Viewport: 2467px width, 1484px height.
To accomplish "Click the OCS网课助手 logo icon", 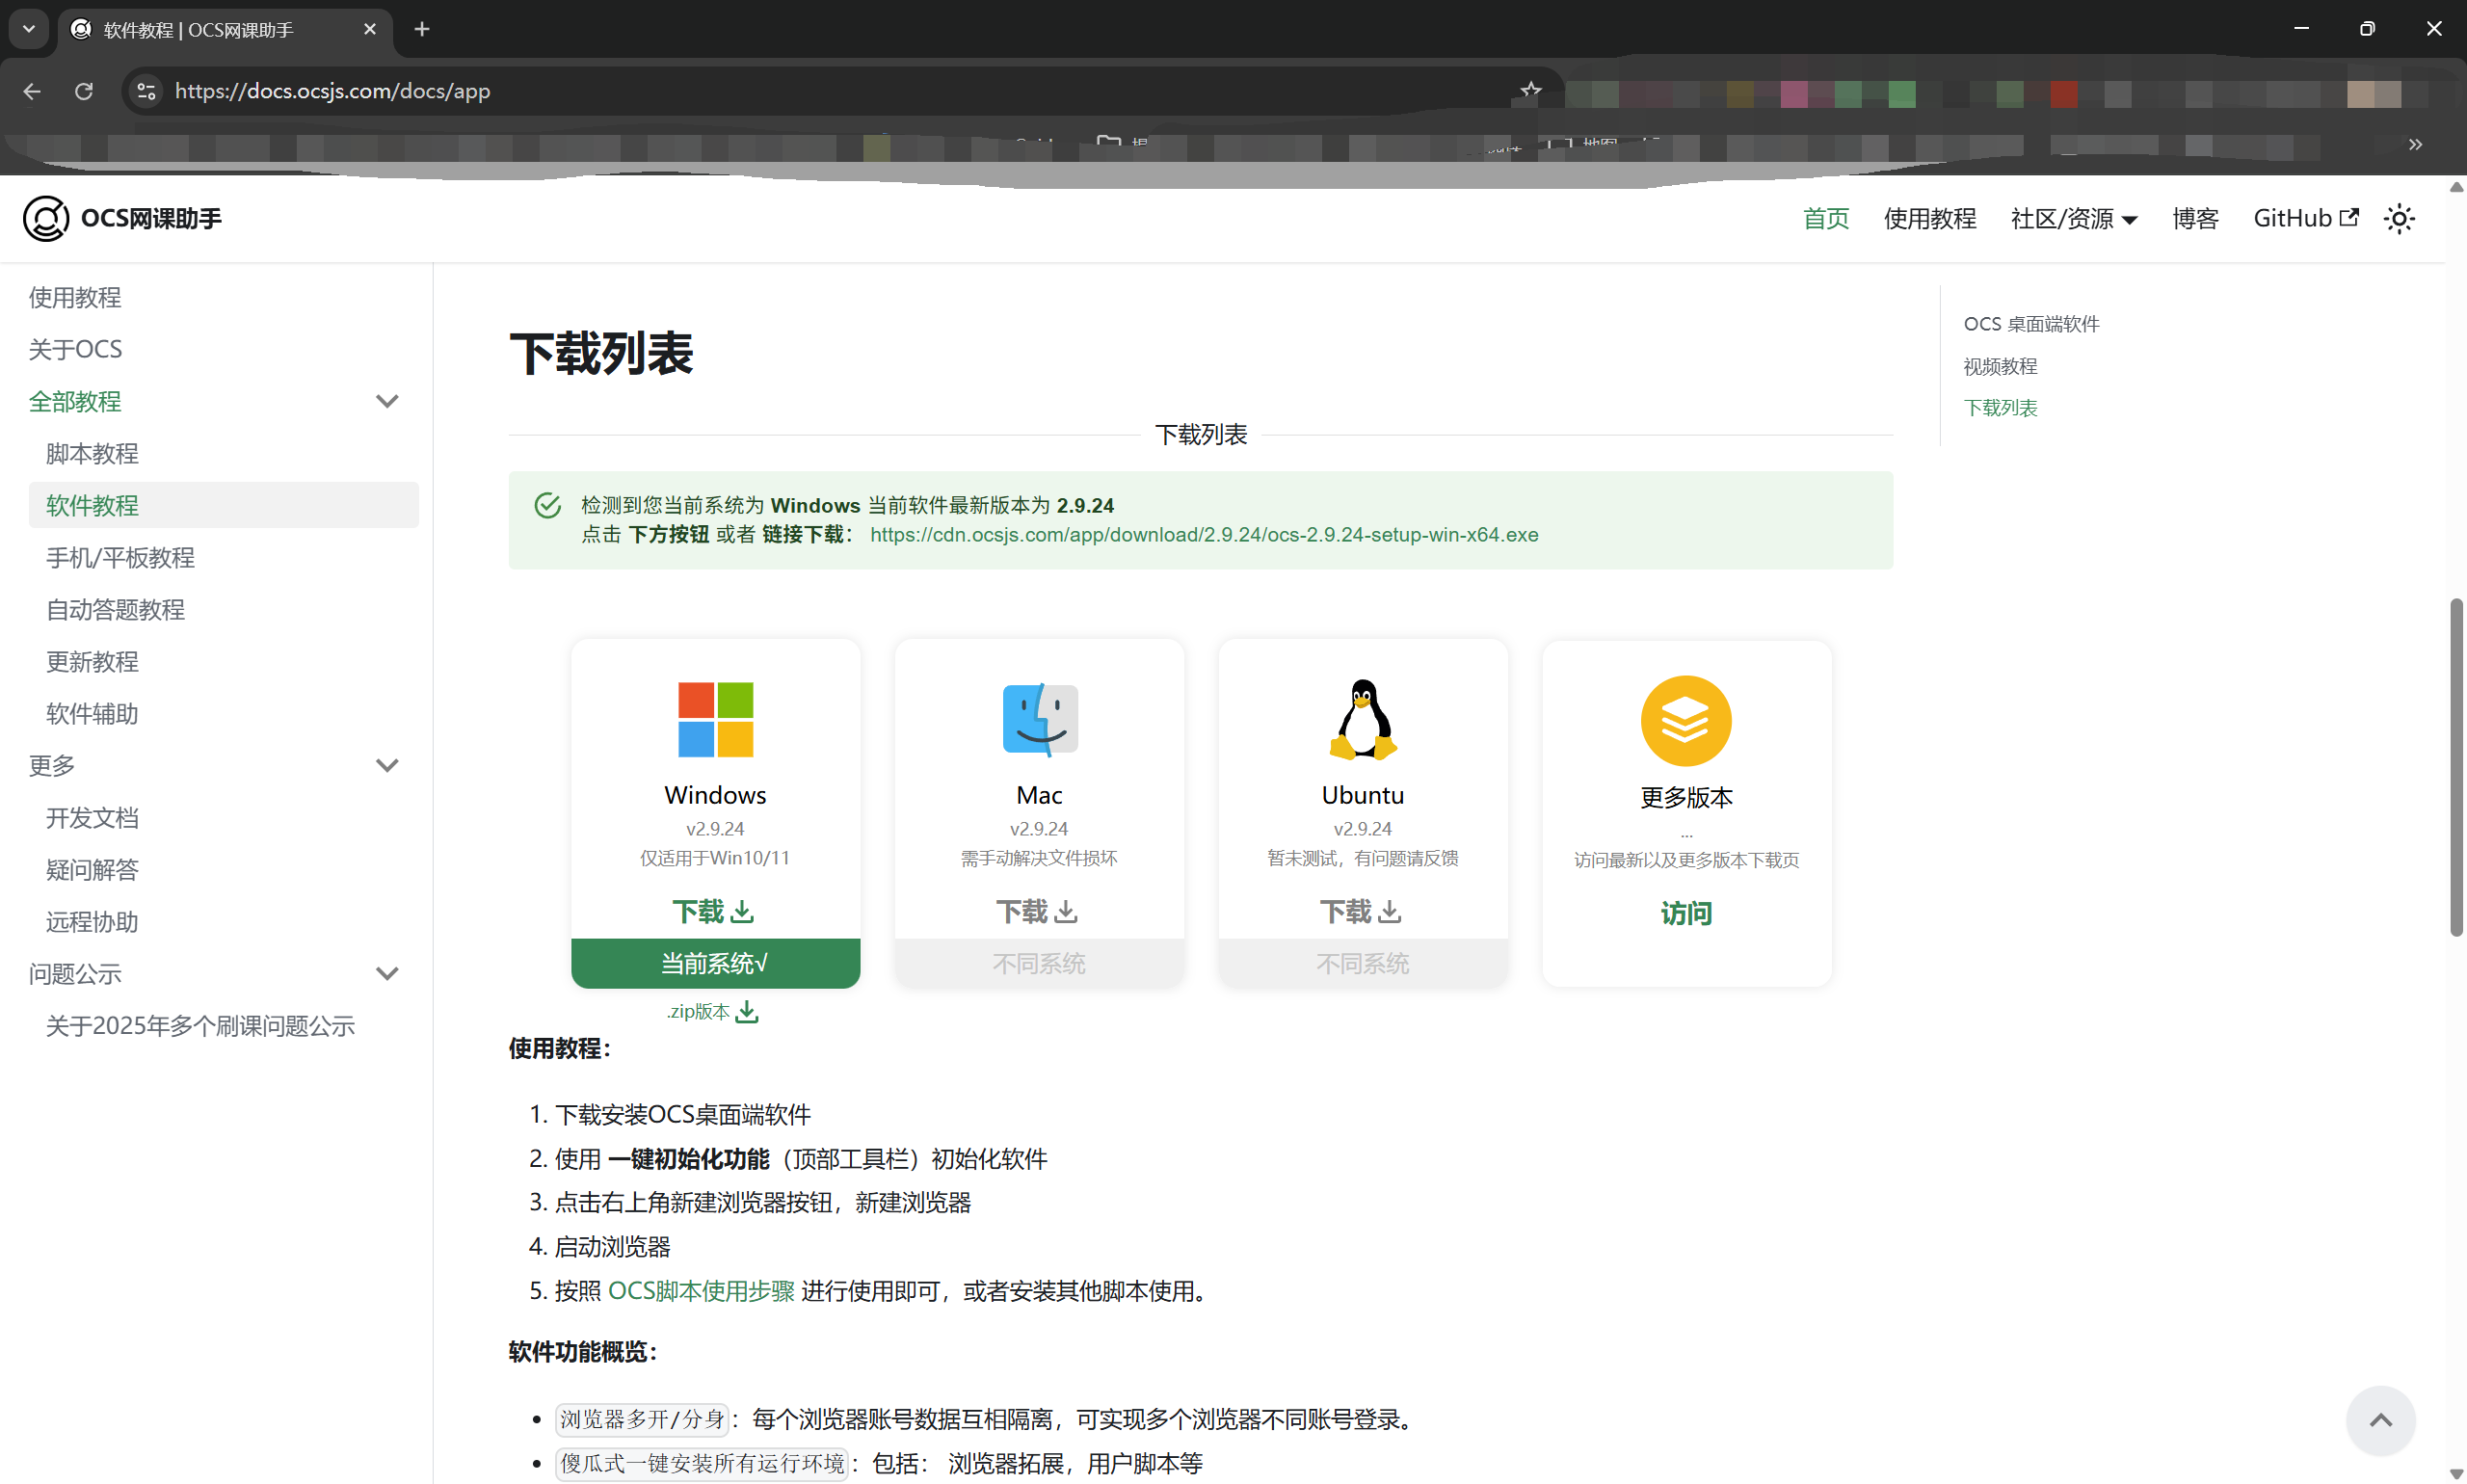I will click(x=46, y=218).
